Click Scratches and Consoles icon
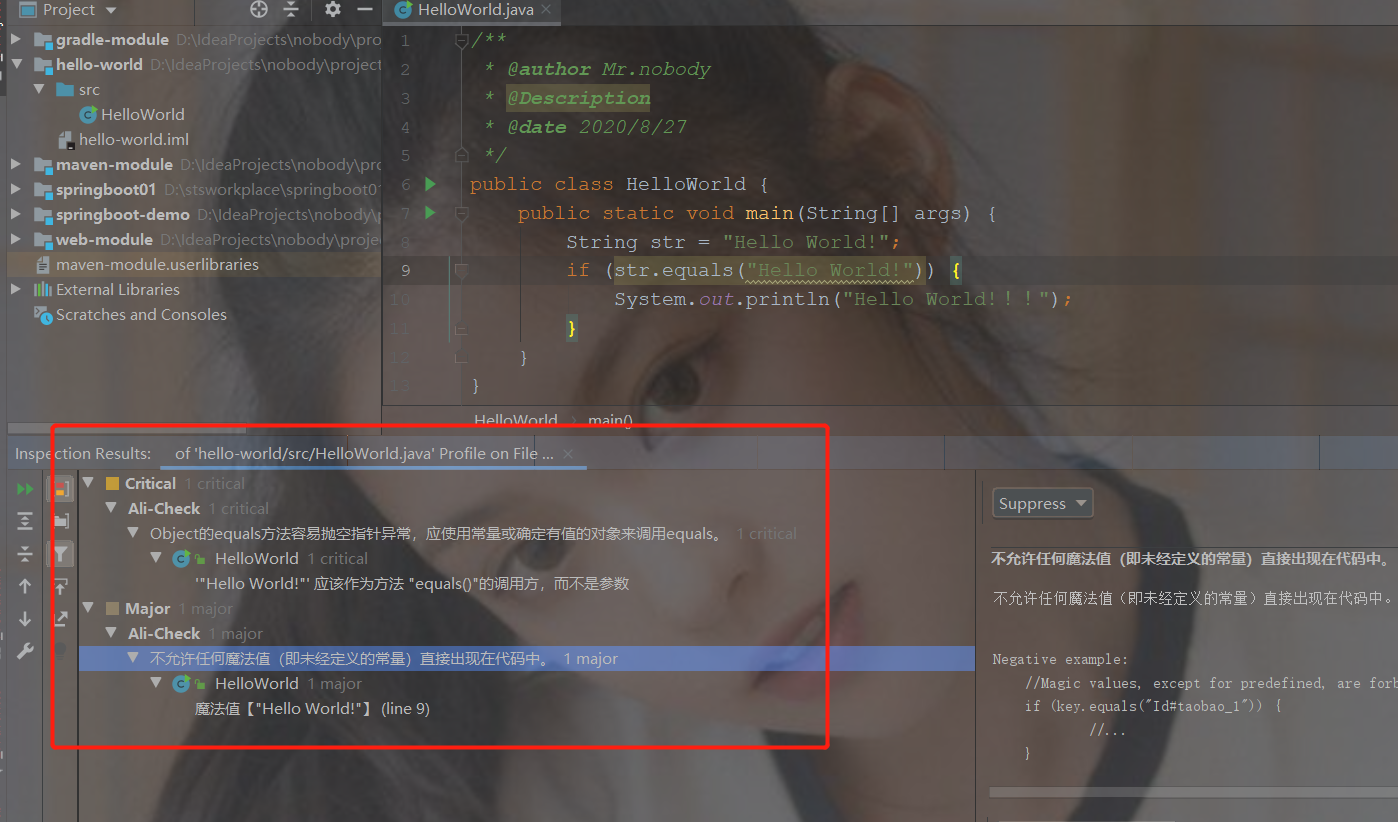Viewport: 1398px width, 822px height. pos(42,315)
